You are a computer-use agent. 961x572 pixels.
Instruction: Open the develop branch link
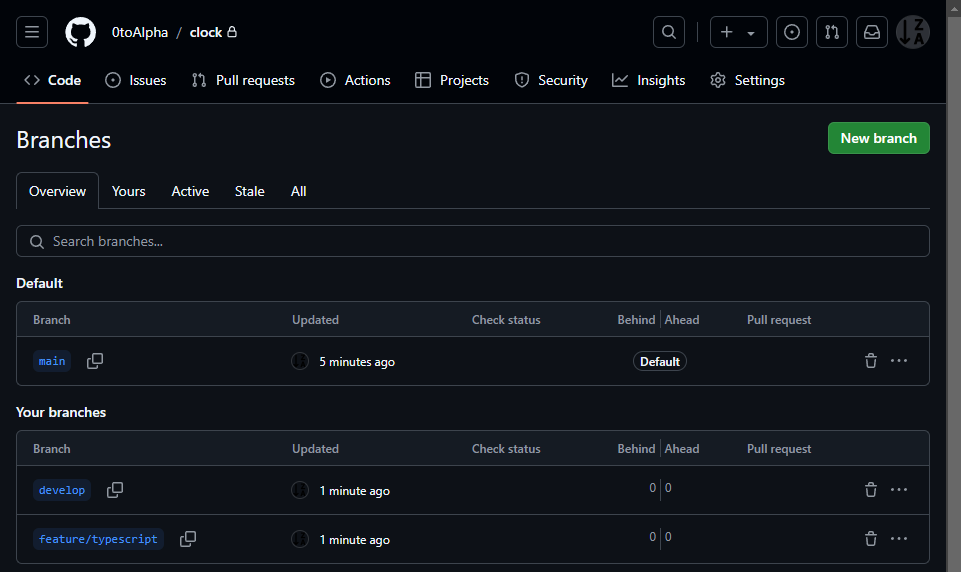(x=62, y=490)
